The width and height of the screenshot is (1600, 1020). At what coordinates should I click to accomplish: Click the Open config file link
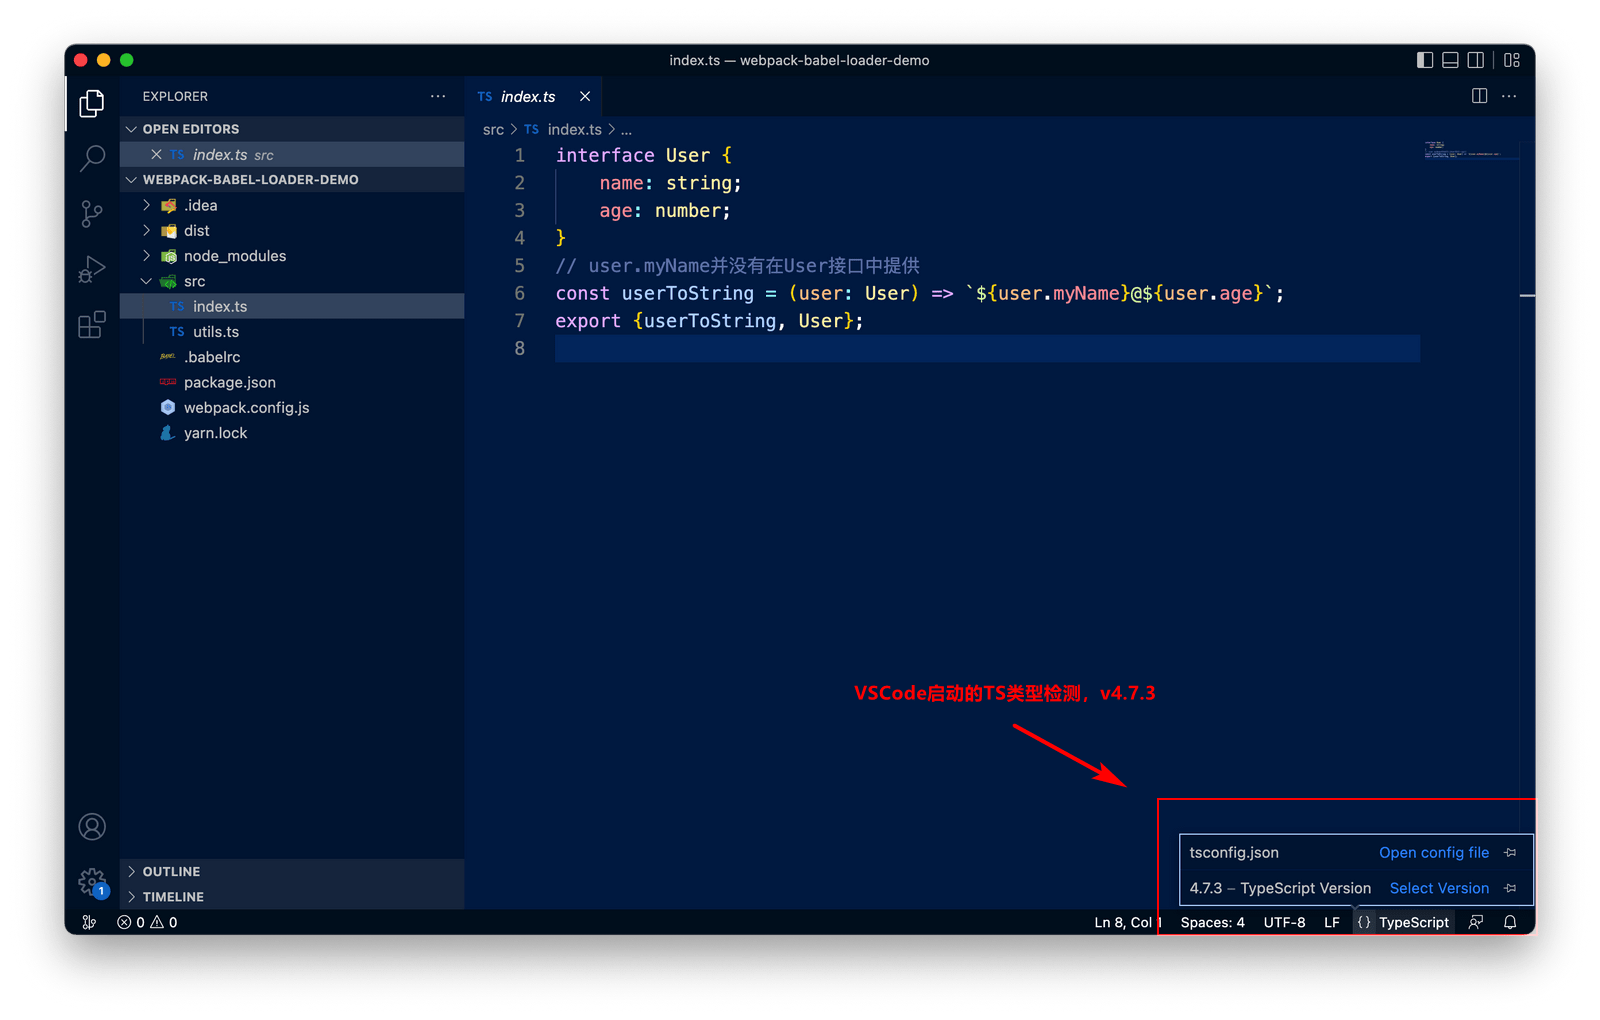tap(1434, 853)
